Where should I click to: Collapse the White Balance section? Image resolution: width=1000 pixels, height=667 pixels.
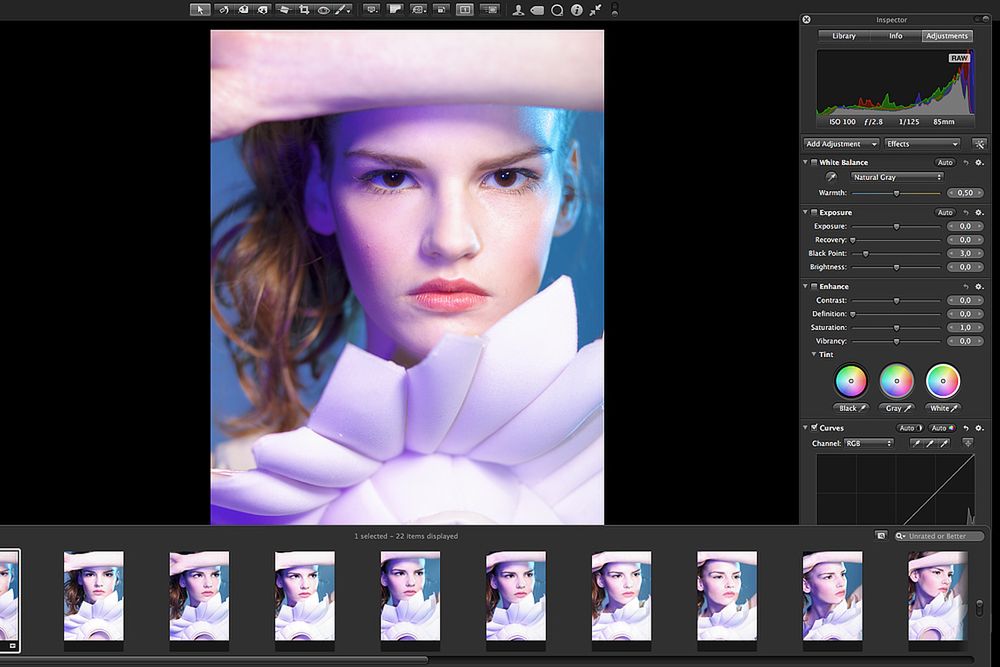(805, 162)
